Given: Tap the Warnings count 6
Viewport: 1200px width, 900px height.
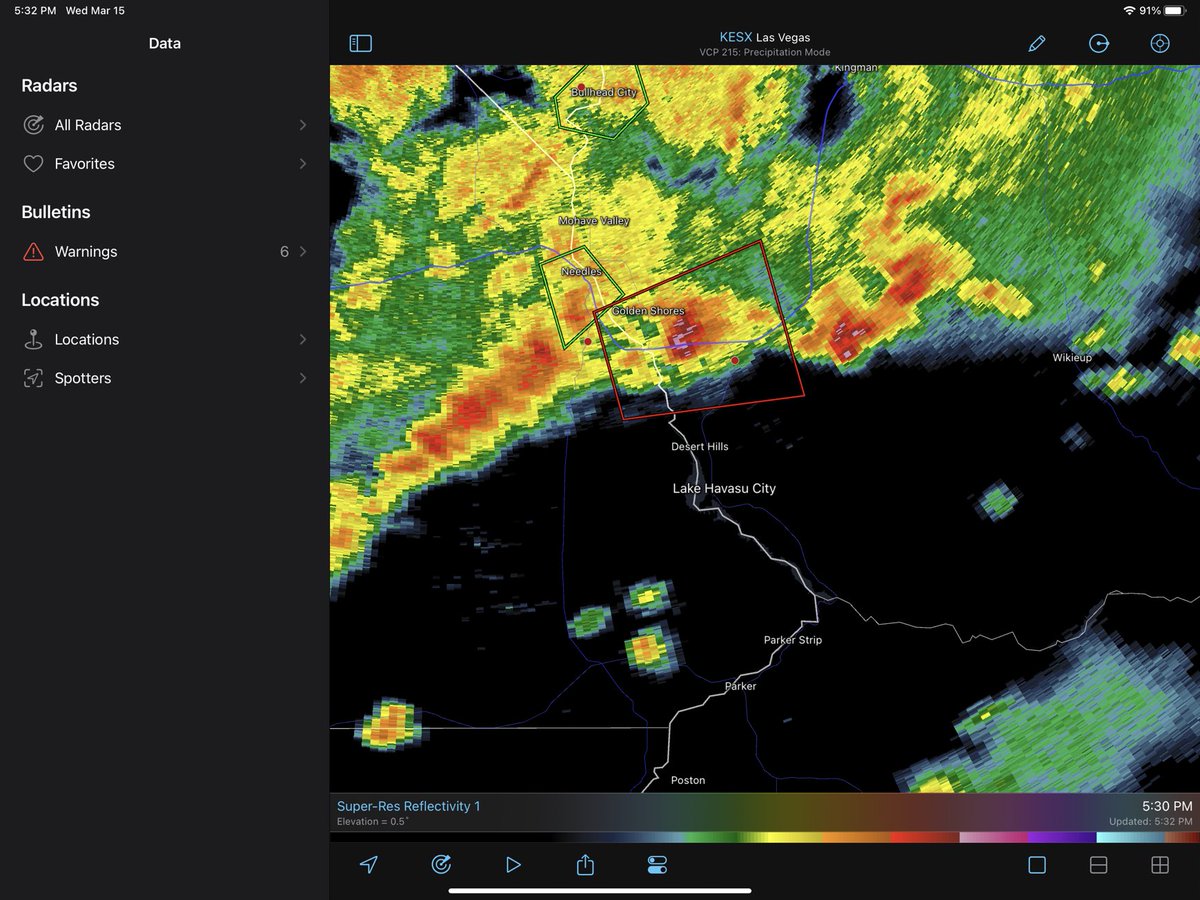Looking at the screenshot, I should click(284, 252).
